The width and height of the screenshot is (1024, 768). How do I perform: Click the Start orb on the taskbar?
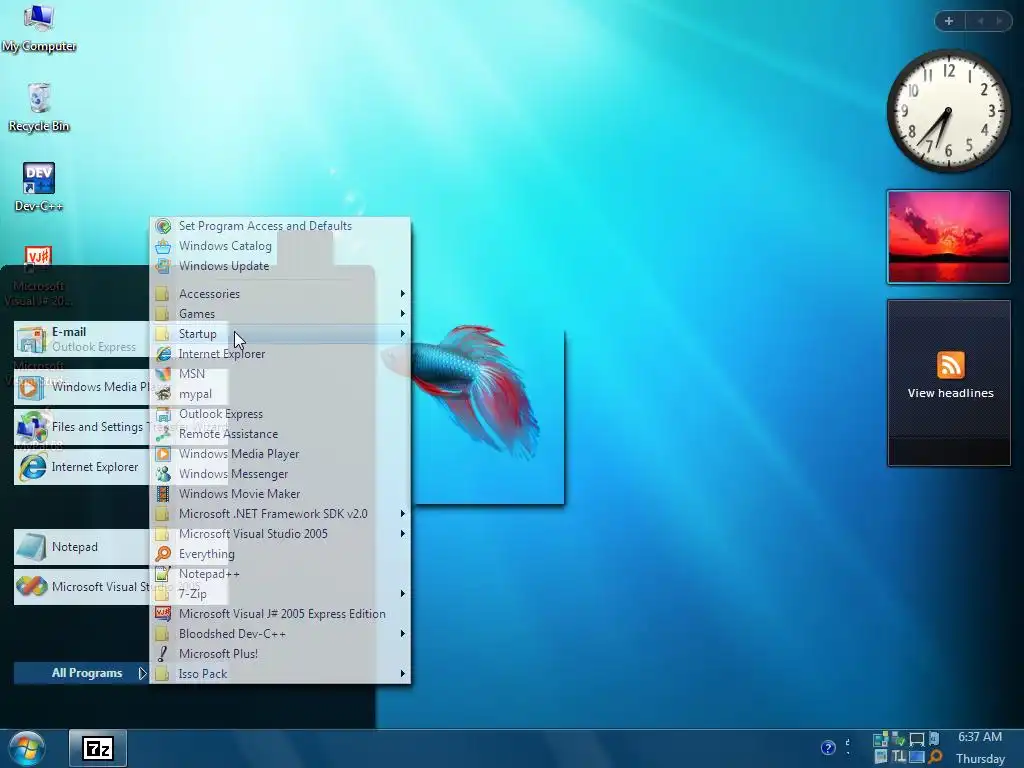[x=27, y=748]
